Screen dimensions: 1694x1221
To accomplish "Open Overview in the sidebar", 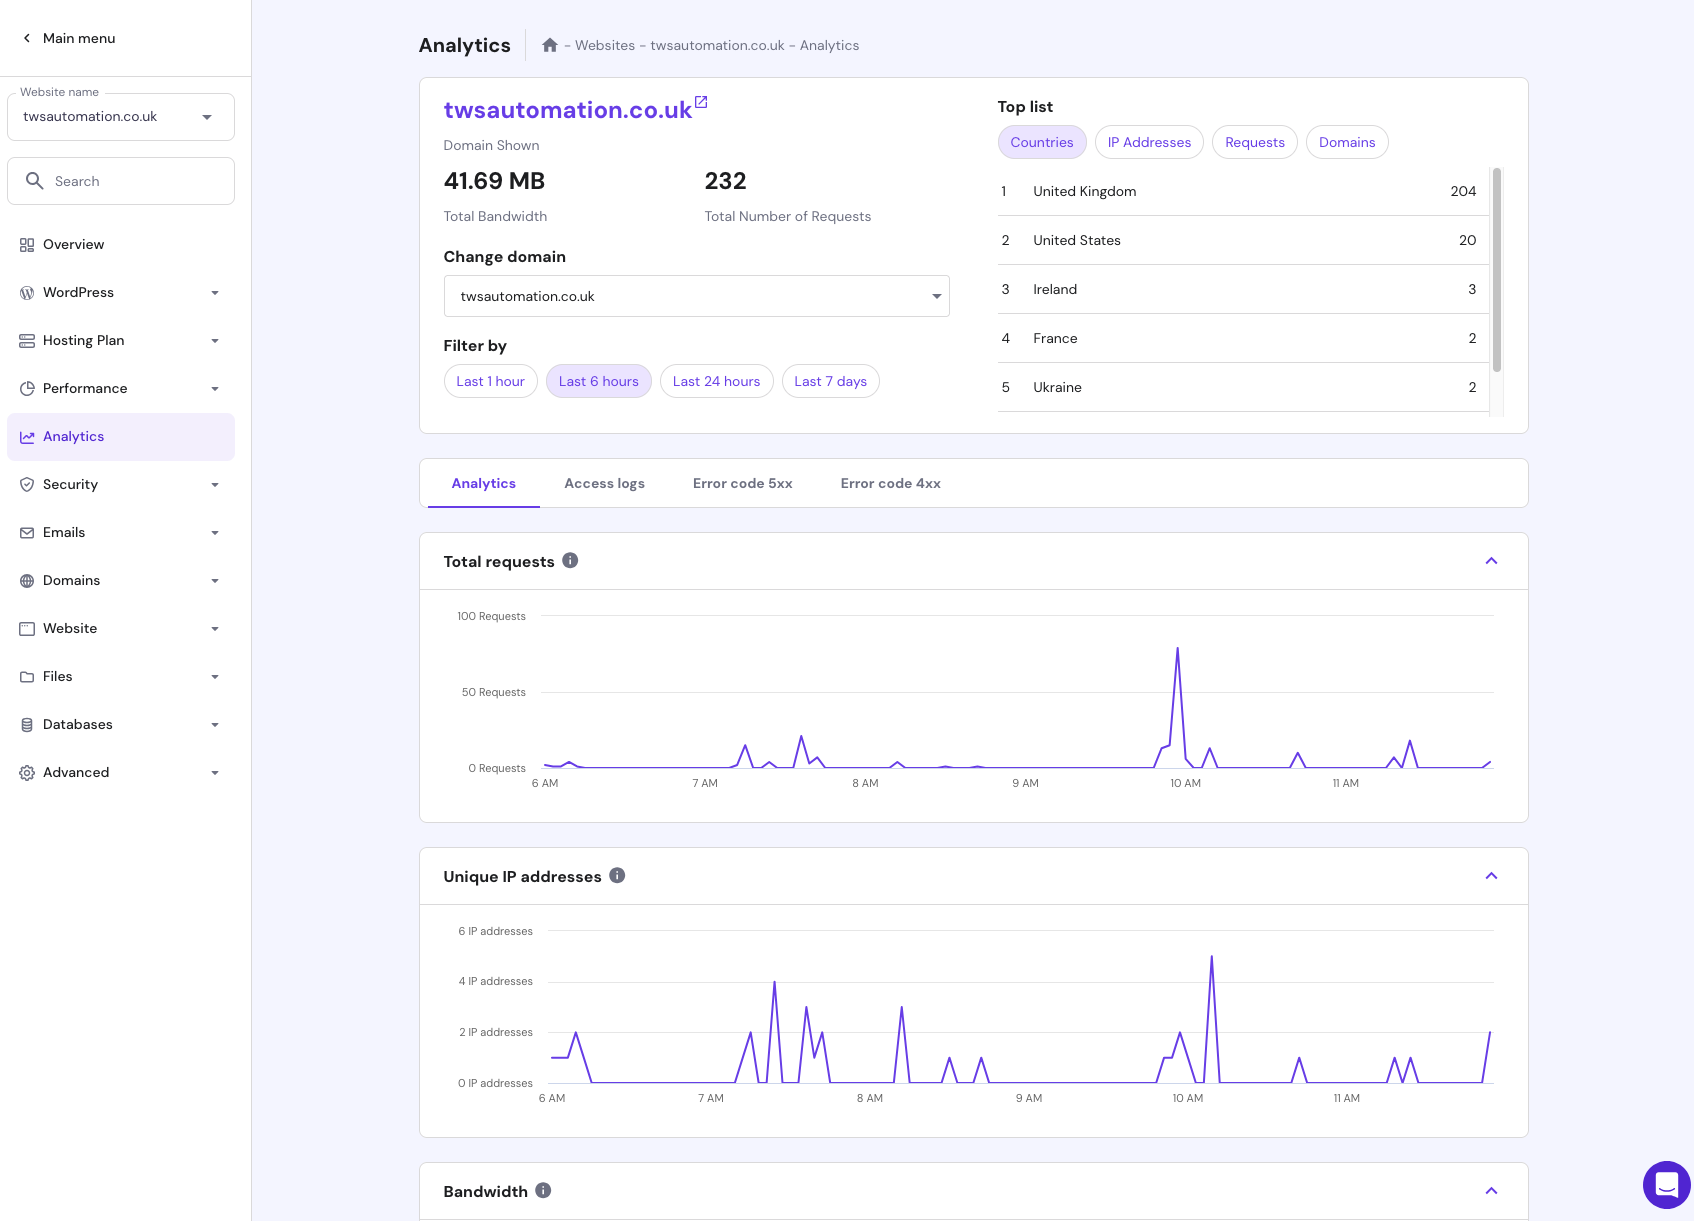I will point(121,245).
